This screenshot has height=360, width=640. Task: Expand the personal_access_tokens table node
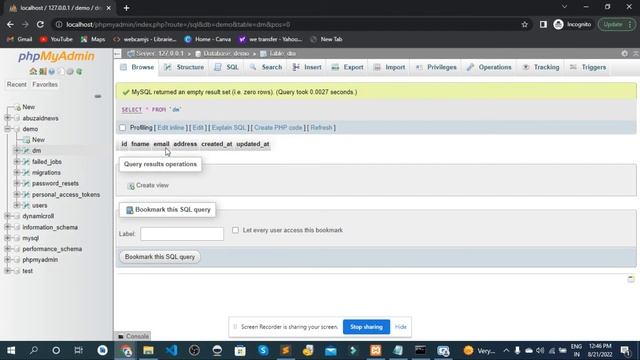coord(17,195)
